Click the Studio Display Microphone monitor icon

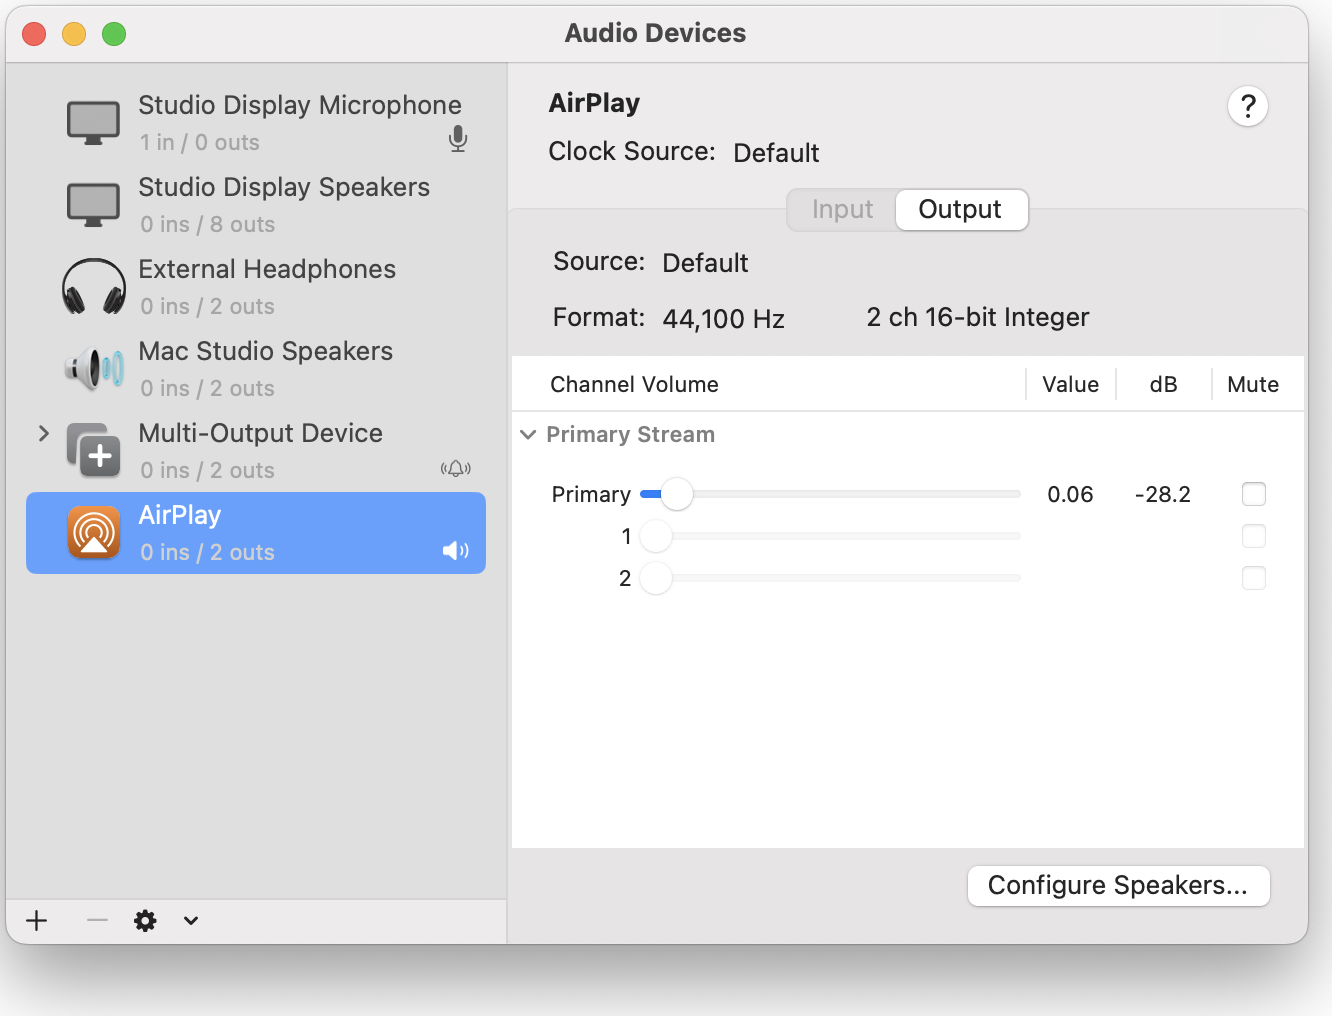pos(93,124)
